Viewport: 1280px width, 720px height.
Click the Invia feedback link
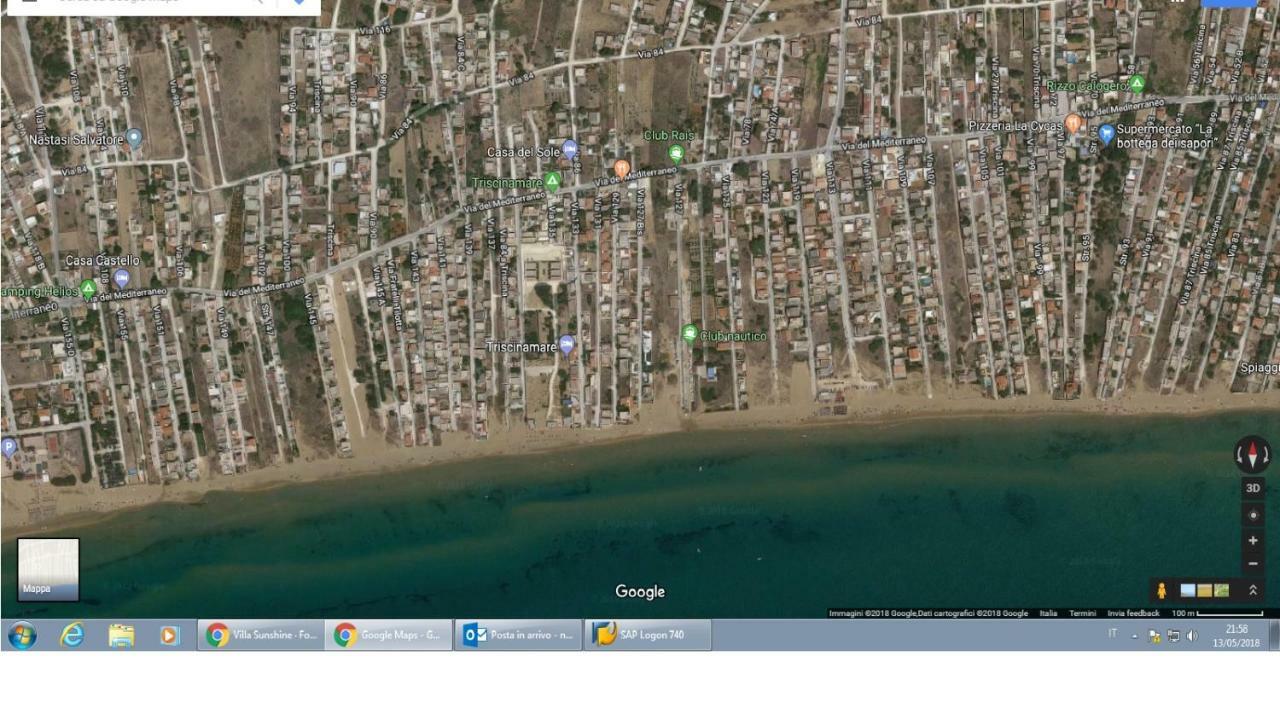1133,613
